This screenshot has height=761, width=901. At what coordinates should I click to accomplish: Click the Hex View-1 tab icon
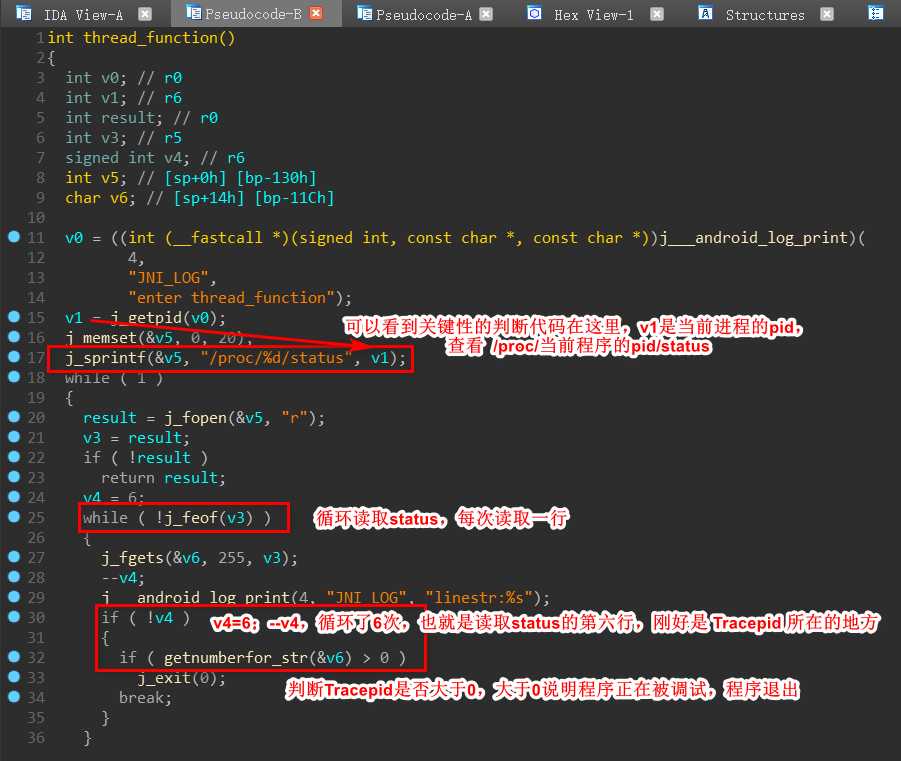(x=534, y=13)
